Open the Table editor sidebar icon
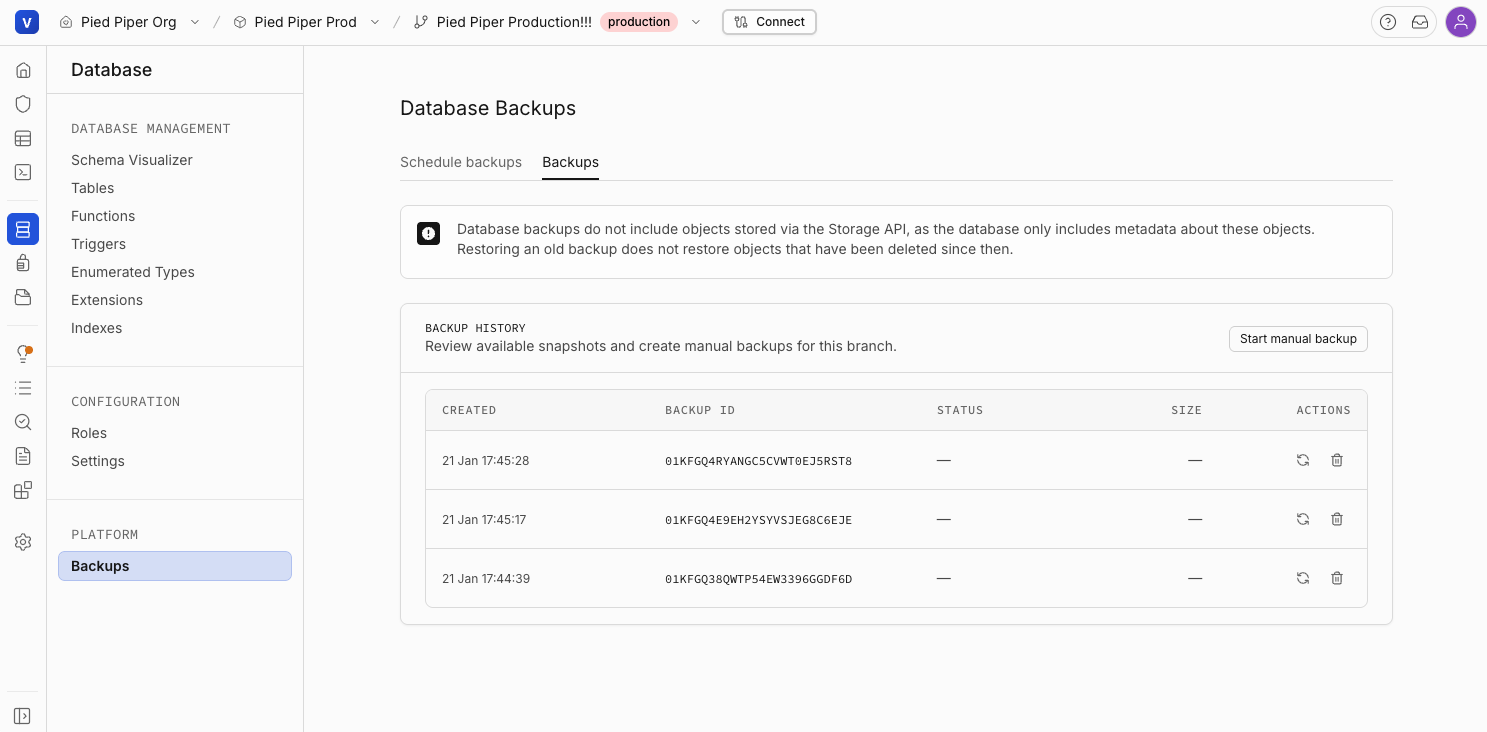The width and height of the screenshot is (1487, 732). tap(23, 138)
